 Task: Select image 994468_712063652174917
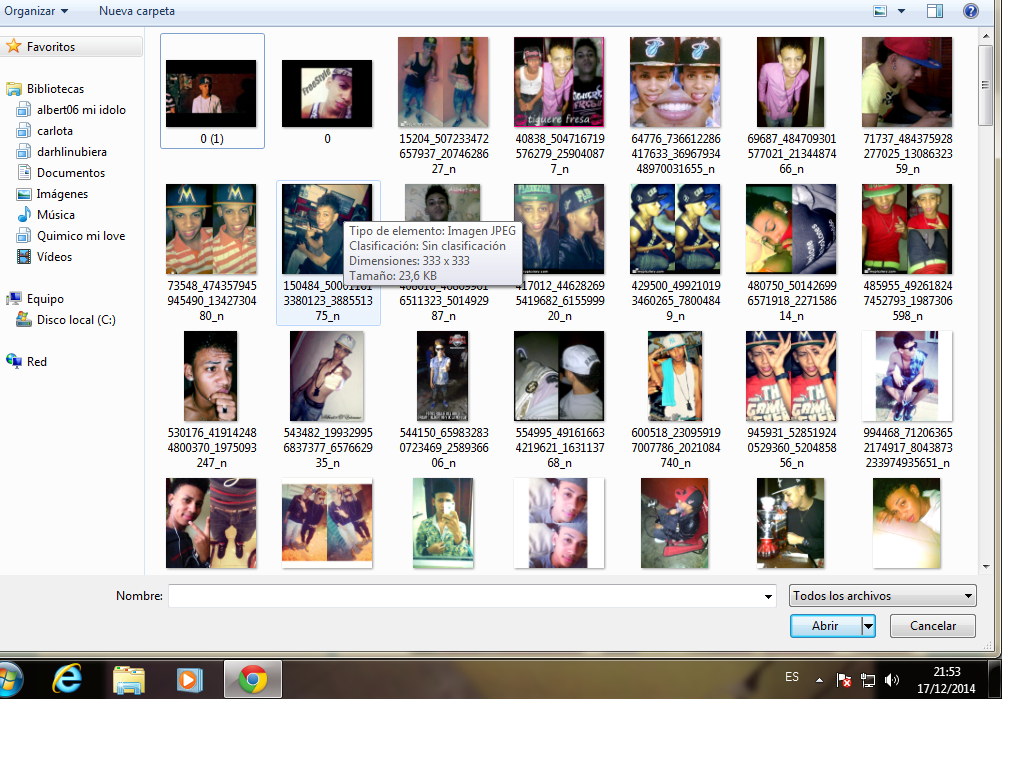907,376
